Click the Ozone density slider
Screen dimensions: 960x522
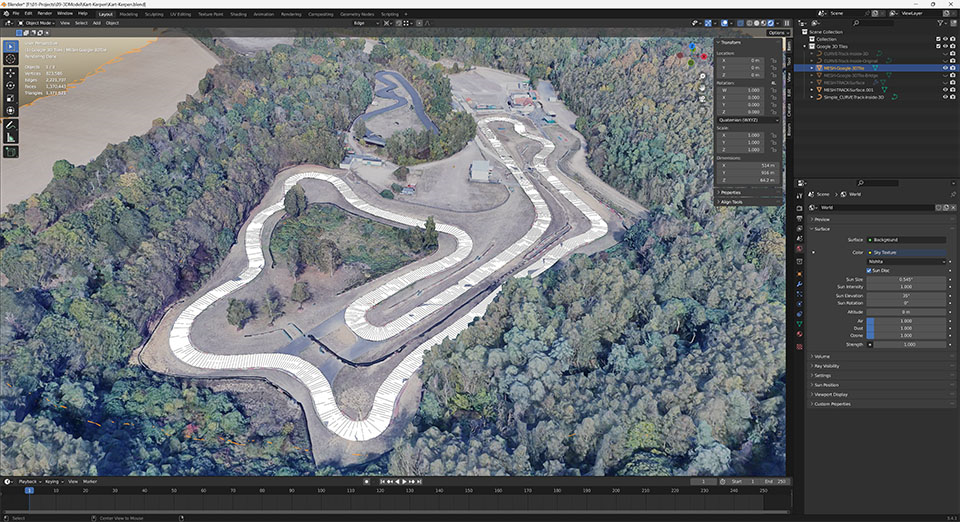click(907, 335)
